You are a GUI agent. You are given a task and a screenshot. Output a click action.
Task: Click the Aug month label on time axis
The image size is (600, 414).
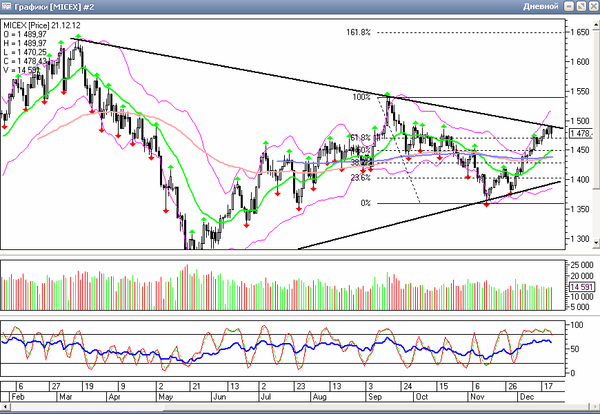[x=320, y=397]
